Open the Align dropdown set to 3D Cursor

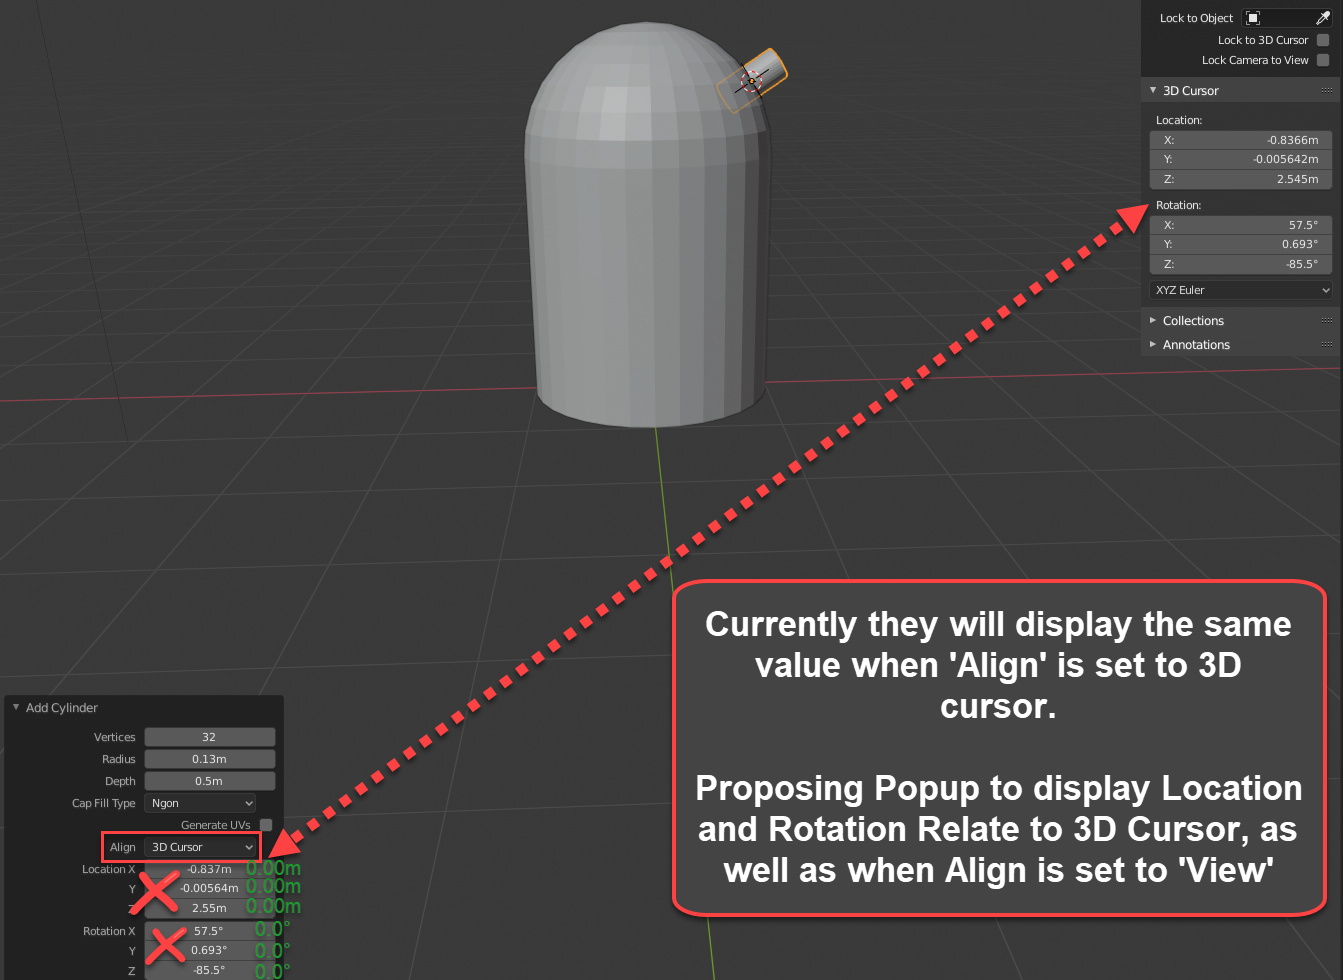coord(201,847)
